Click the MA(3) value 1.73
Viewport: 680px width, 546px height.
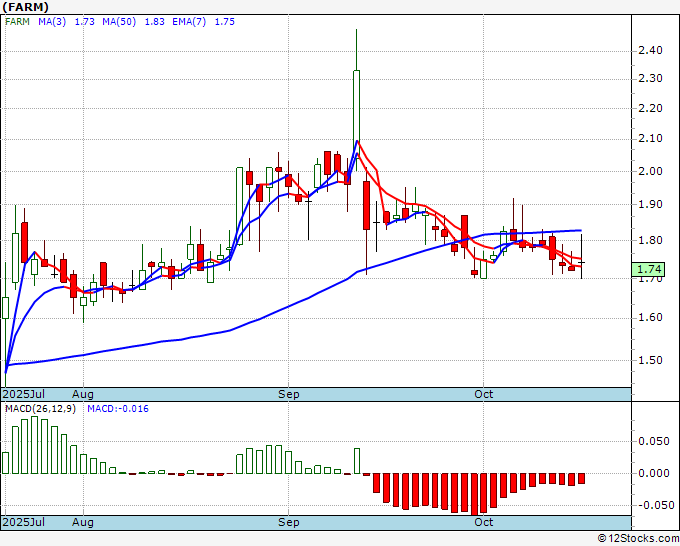pos(85,22)
